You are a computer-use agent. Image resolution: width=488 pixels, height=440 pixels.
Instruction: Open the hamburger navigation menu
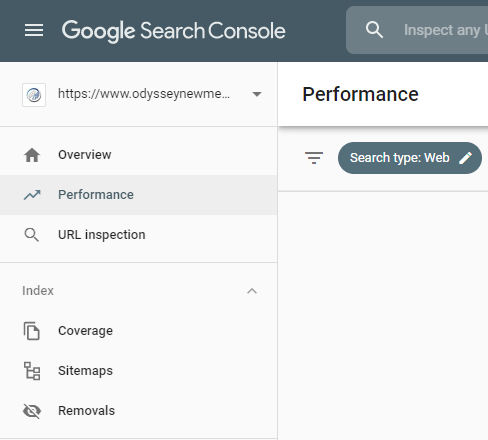[x=34, y=30]
